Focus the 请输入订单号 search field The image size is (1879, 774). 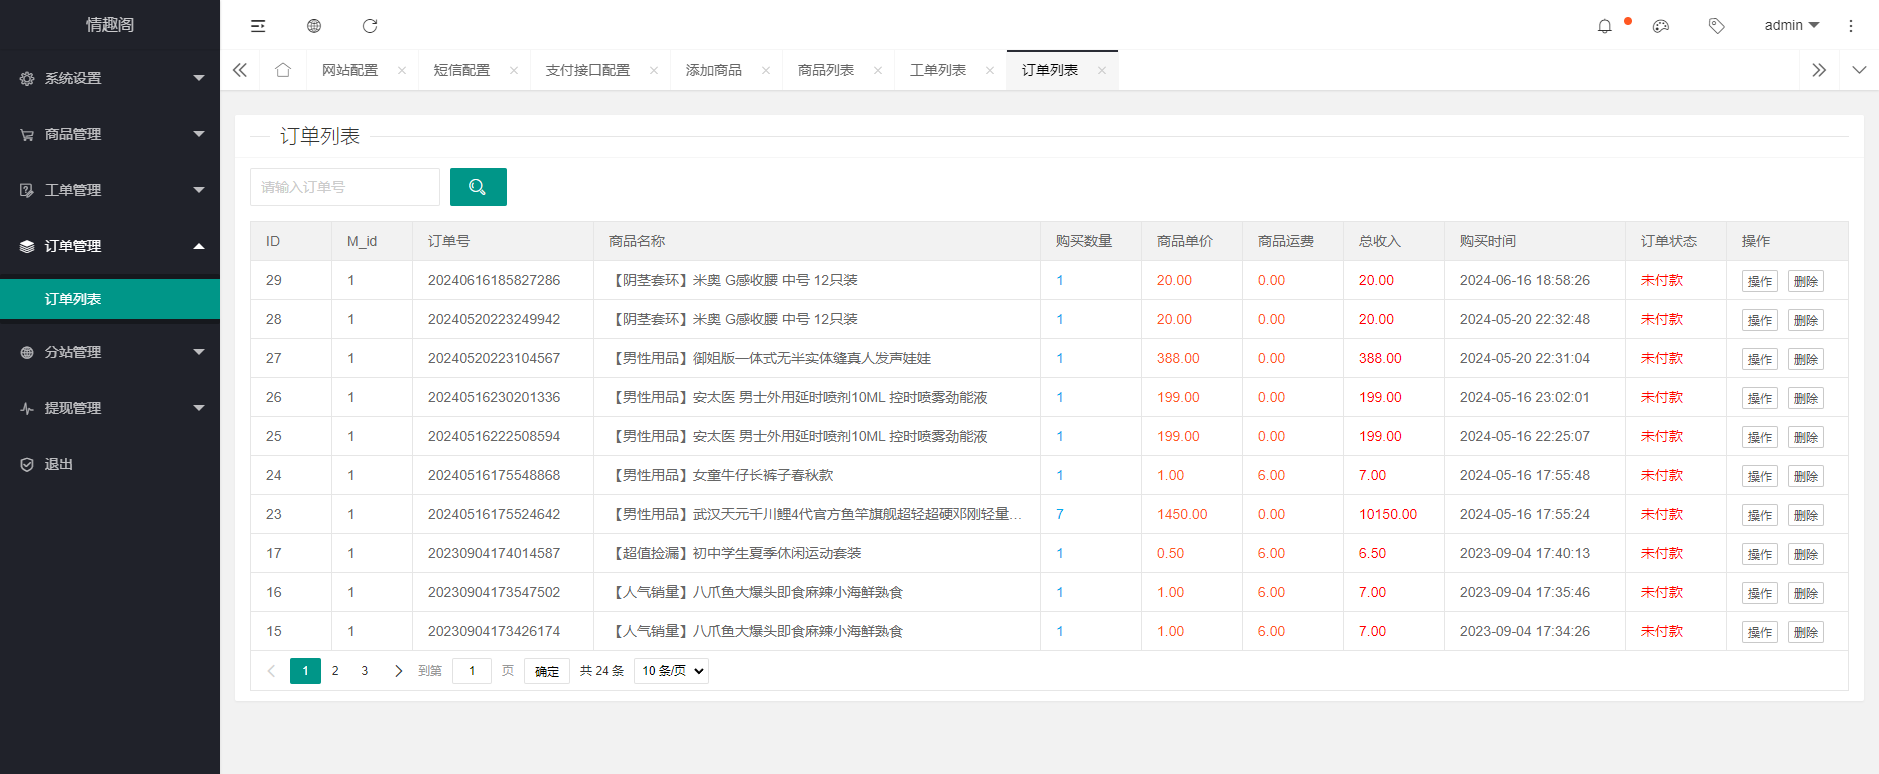click(x=345, y=187)
